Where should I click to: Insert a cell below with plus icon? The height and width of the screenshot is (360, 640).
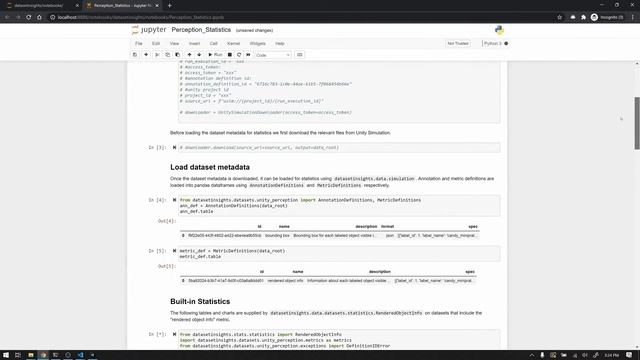(146, 55)
